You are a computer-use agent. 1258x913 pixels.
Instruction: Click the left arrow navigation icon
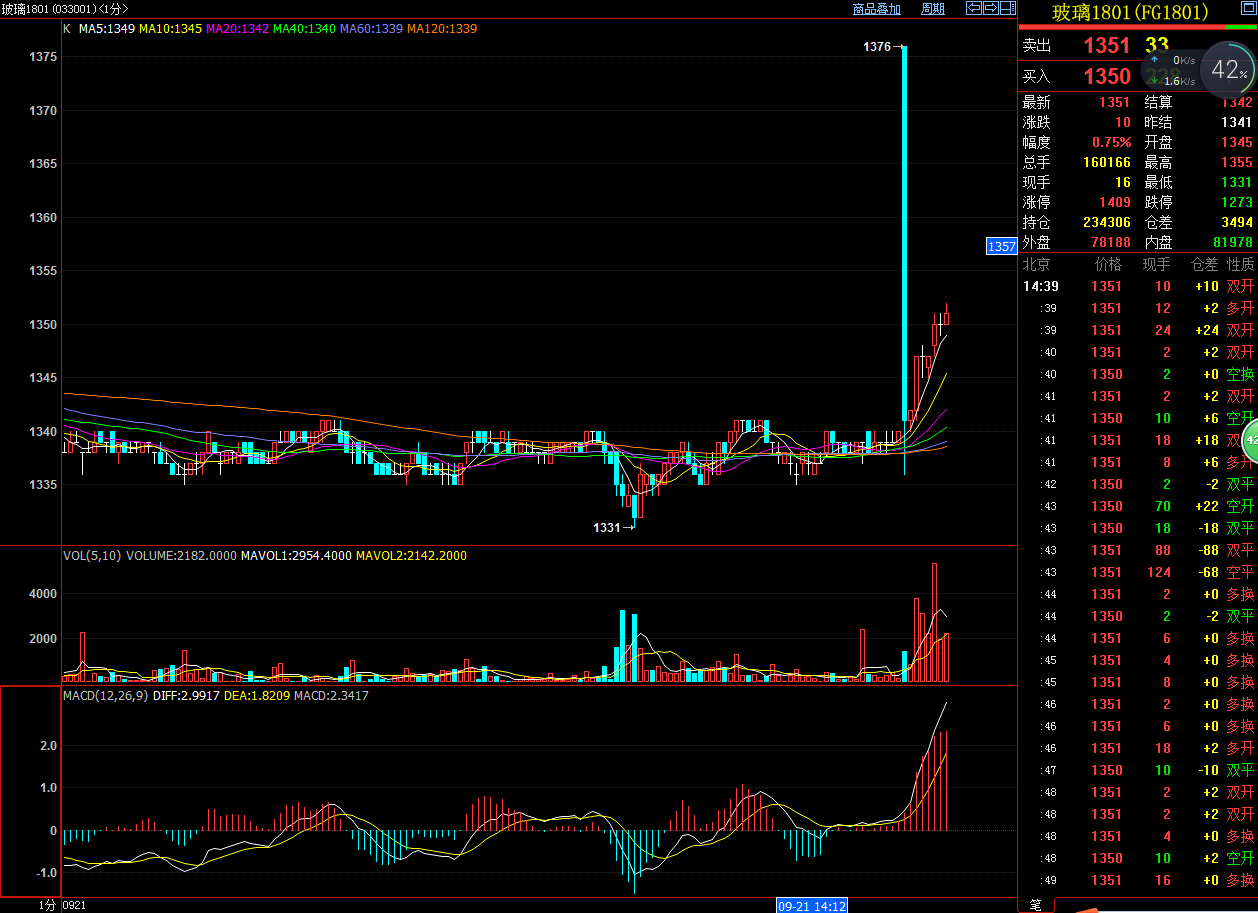973,9
